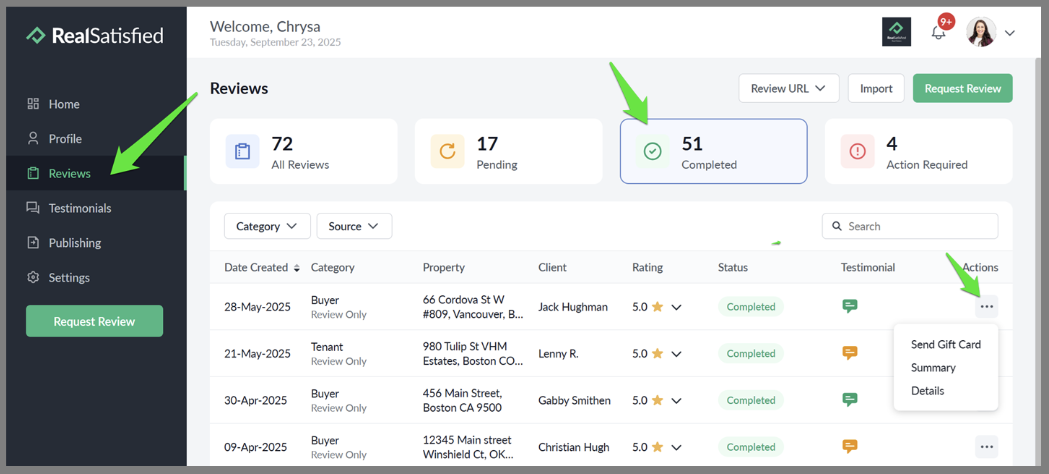Image resolution: width=1049 pixels, height=474 pixels.
Task: Open actions ellipsis for Jack Hughman row
Action: coord(986,307)
